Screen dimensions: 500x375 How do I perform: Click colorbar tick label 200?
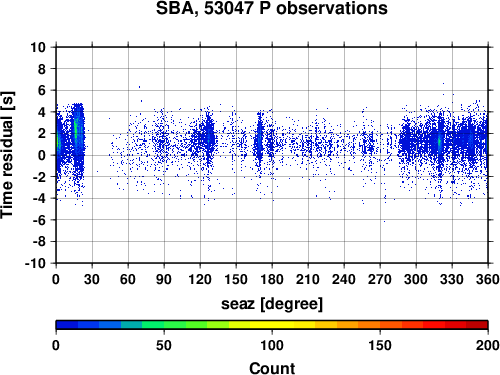(488, 345)
